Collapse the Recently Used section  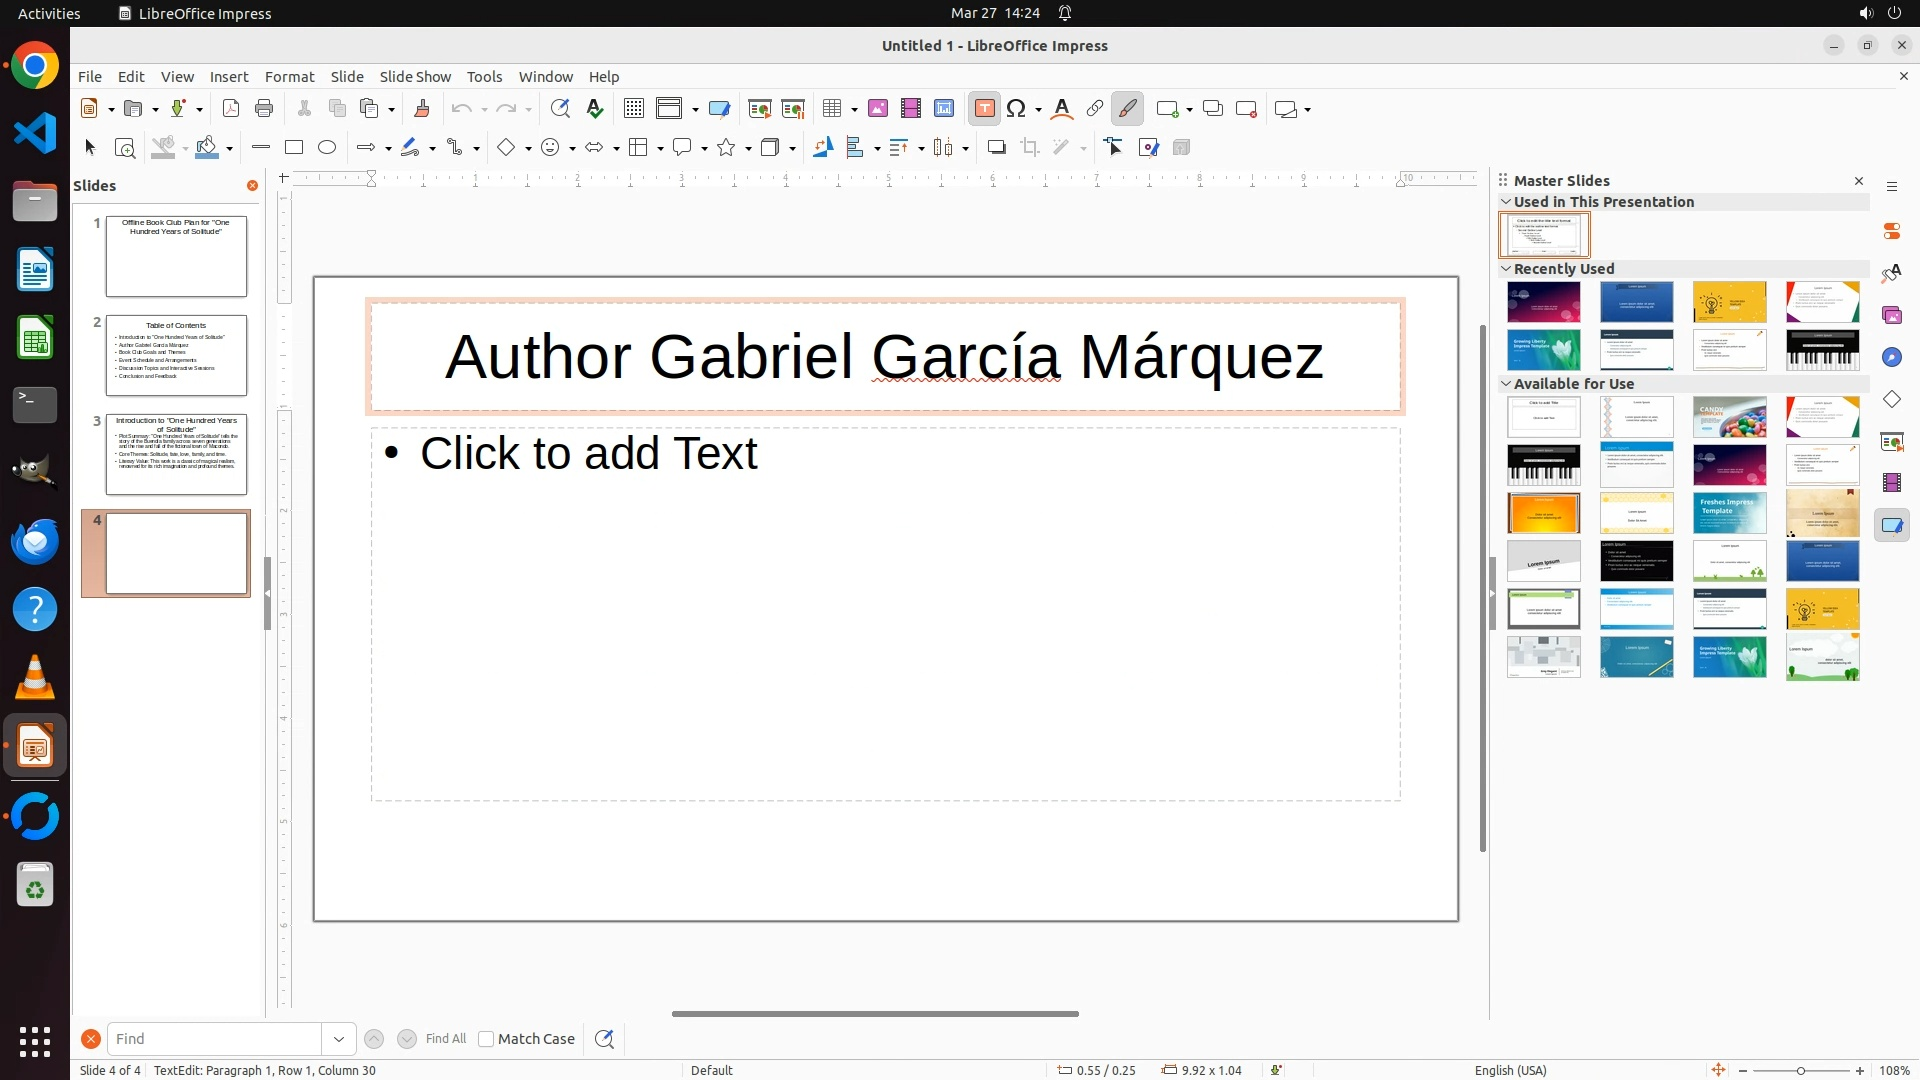click(1506, 268)
